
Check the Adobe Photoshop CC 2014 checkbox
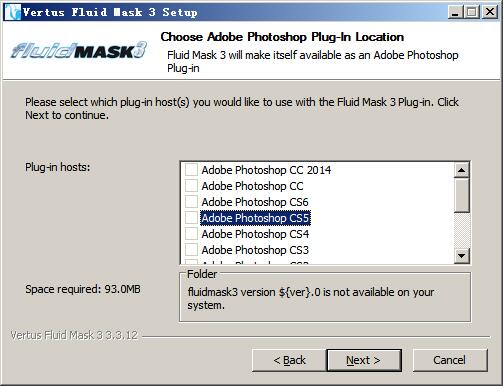tap(191, 170)
